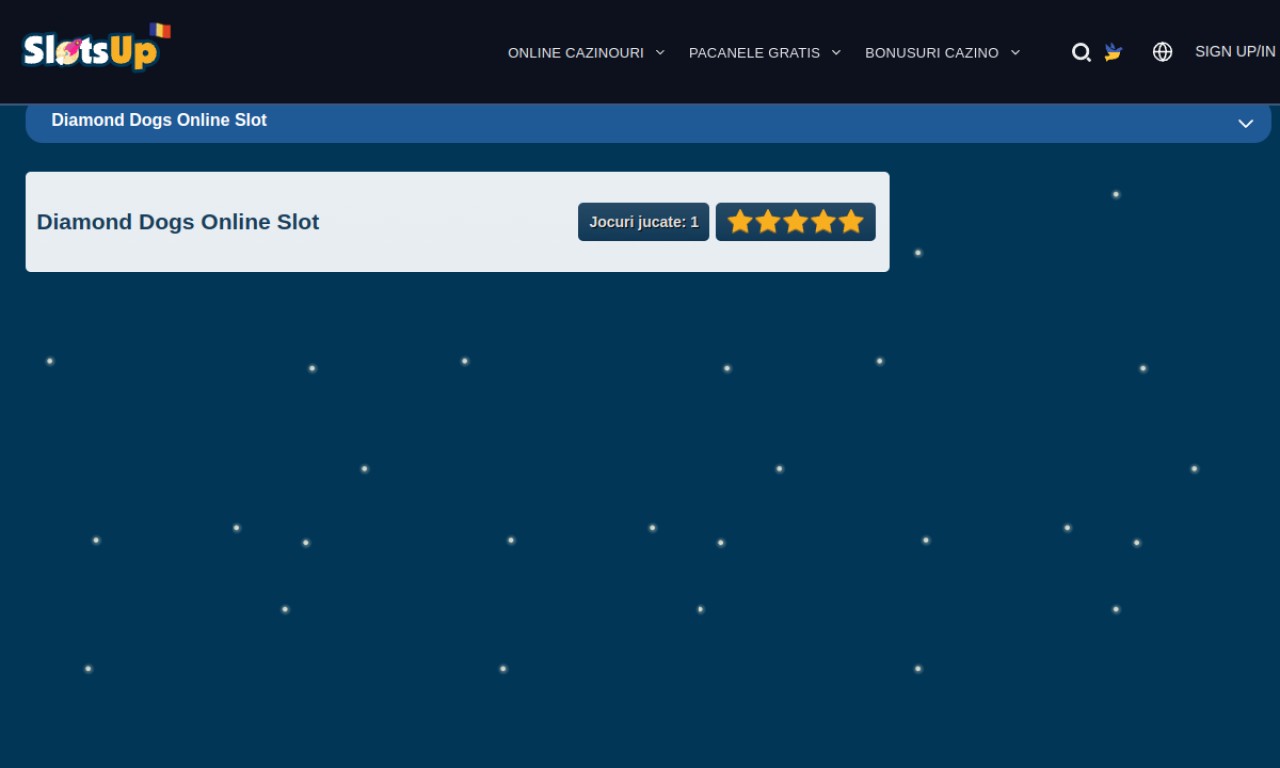Viewport: 1280px width, 768px height.
Task: Open the search magnifier icon
Action: (1081, 52)
